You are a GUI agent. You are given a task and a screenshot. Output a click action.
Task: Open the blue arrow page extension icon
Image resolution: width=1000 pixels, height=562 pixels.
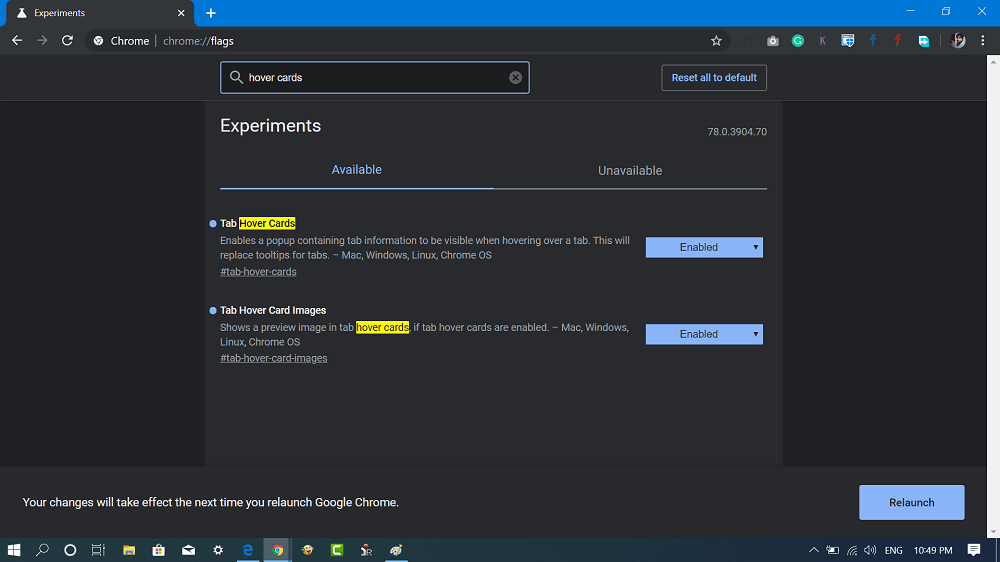click(923, 41)
